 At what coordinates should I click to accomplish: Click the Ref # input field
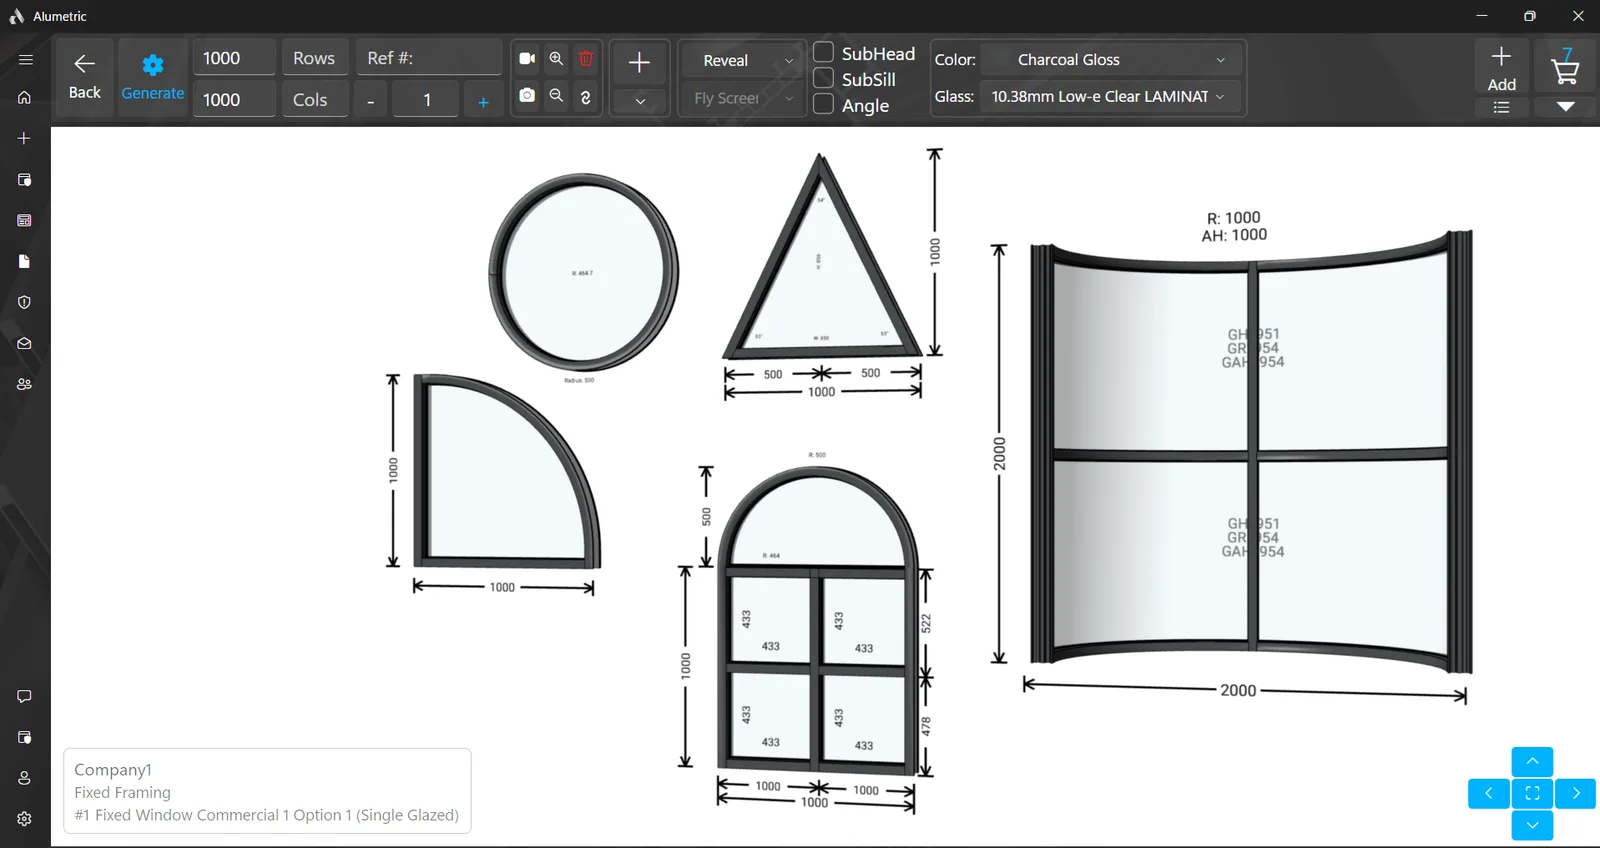pyautogui.click(x=429, y=58)
